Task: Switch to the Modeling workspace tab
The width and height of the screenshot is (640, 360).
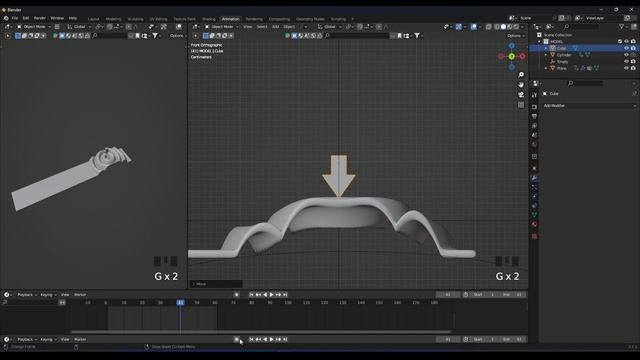Action: 113,19
